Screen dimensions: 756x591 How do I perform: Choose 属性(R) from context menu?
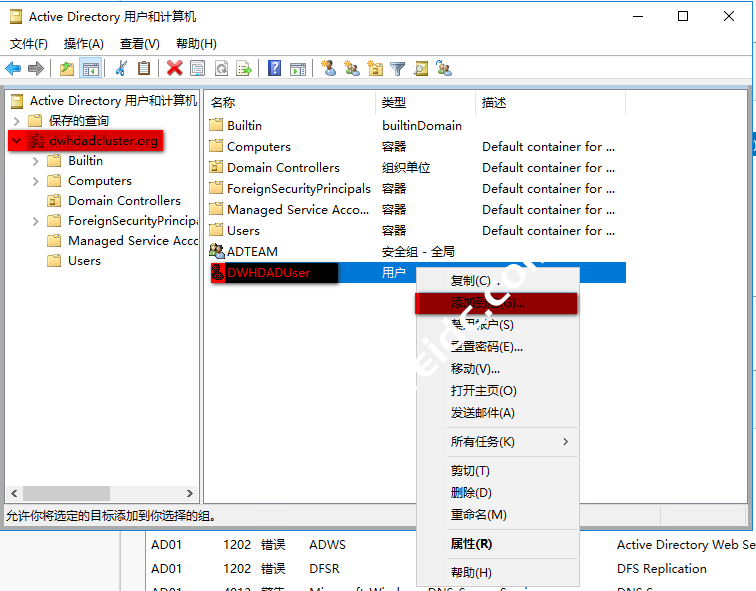(471, 544)
